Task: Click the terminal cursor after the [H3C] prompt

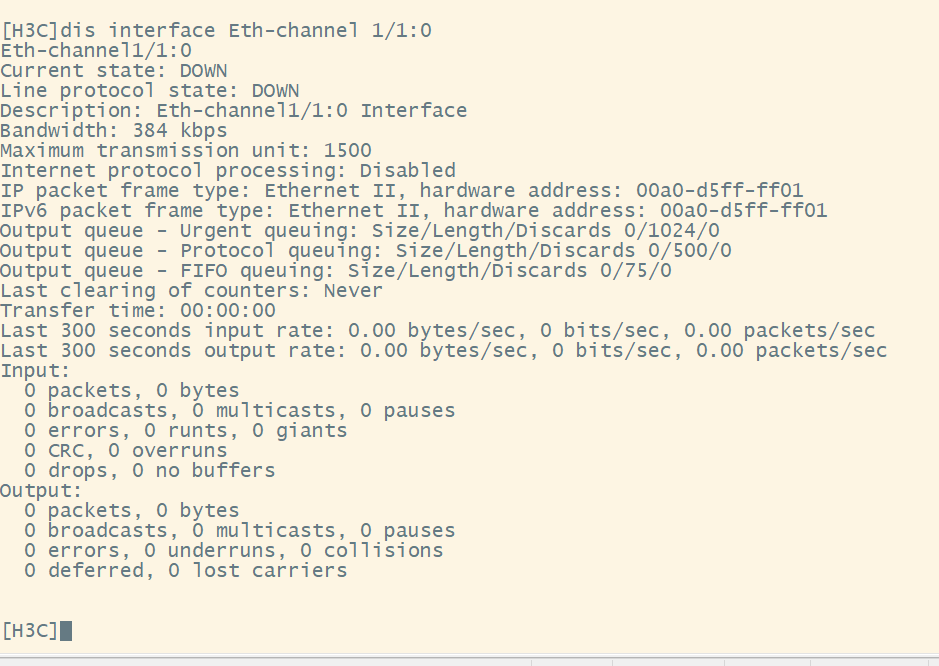Action: [66, 630]
